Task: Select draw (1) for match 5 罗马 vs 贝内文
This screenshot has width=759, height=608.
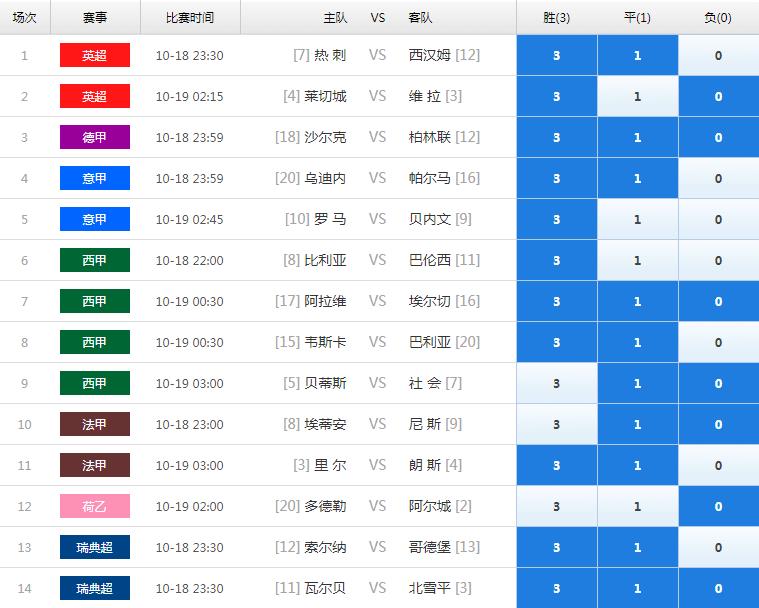Action: click(x=638, y=219)
